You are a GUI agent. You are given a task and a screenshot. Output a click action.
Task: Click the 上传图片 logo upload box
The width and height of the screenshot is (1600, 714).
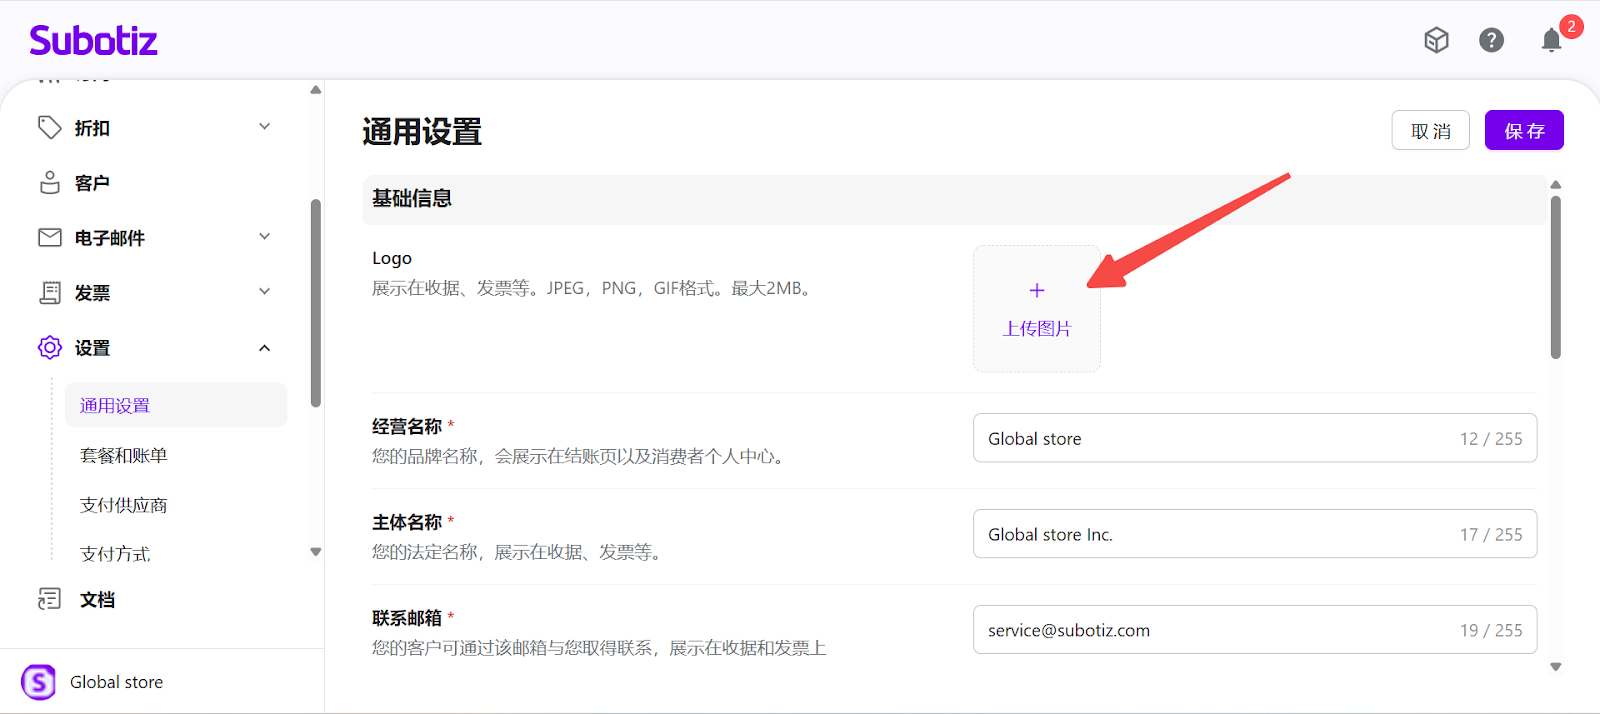(x=1036, y=309)
